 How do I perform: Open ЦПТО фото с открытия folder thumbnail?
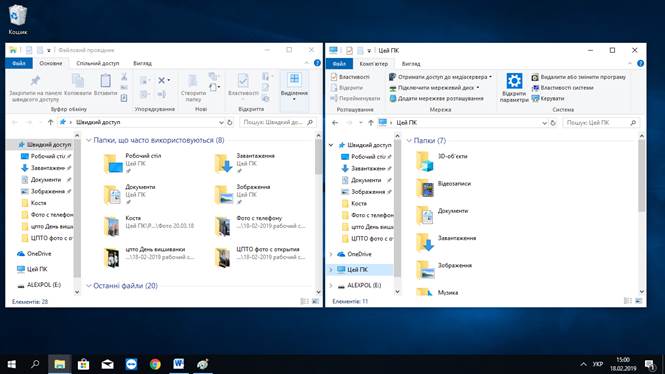pos(223,257)
